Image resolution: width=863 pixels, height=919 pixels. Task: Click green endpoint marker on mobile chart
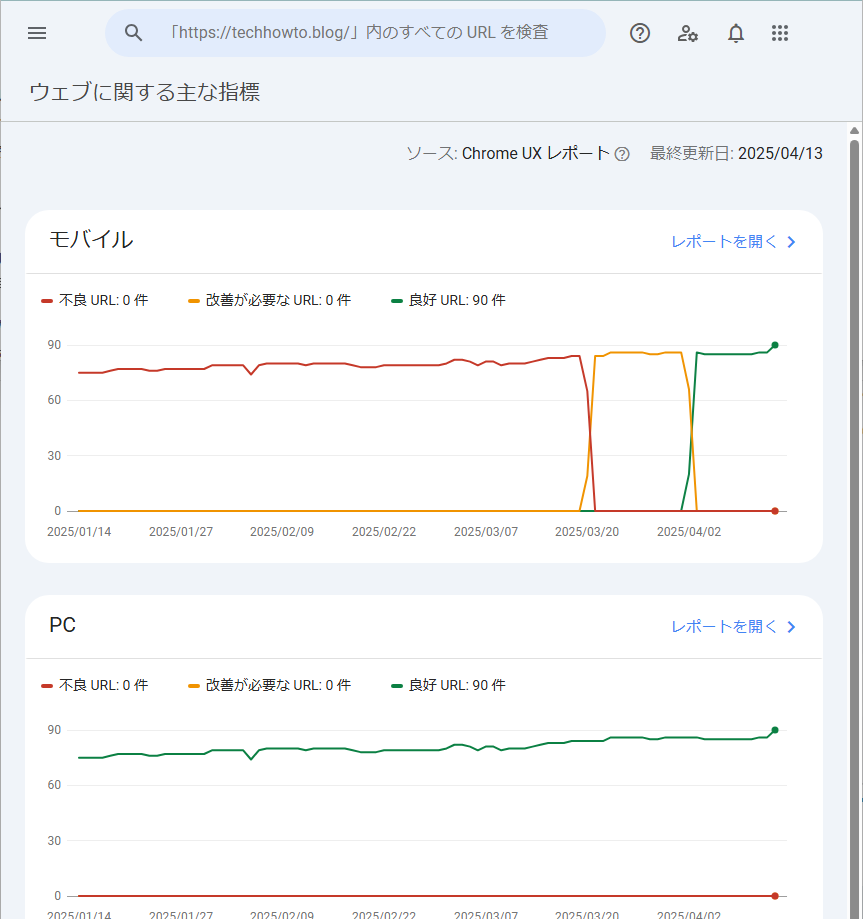coord(775,345)
